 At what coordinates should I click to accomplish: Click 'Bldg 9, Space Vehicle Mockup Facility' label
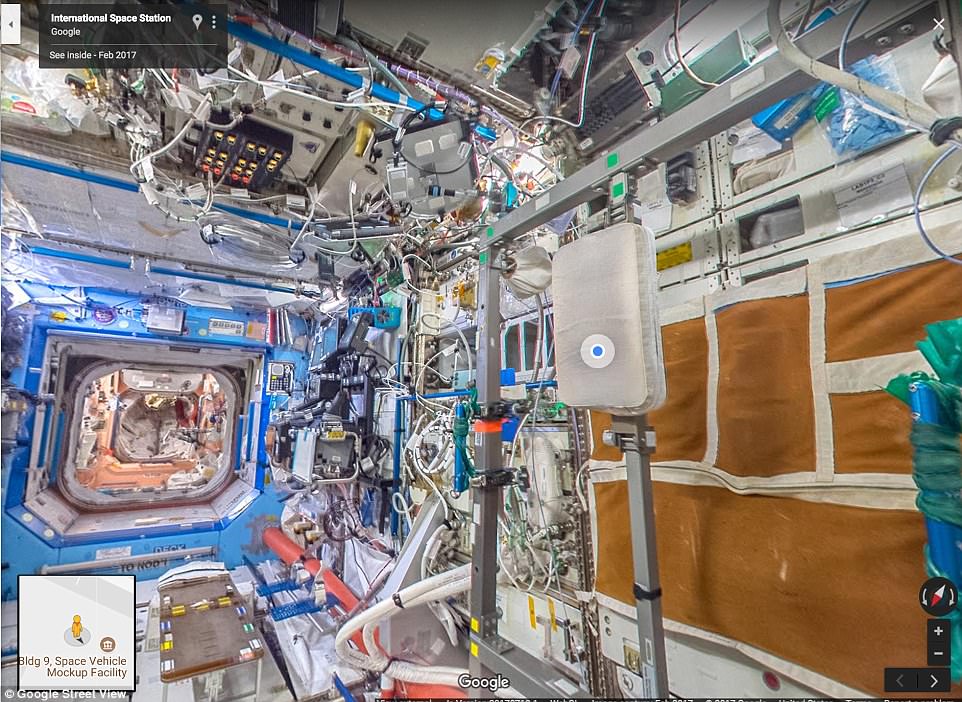(x=72, y=667)
